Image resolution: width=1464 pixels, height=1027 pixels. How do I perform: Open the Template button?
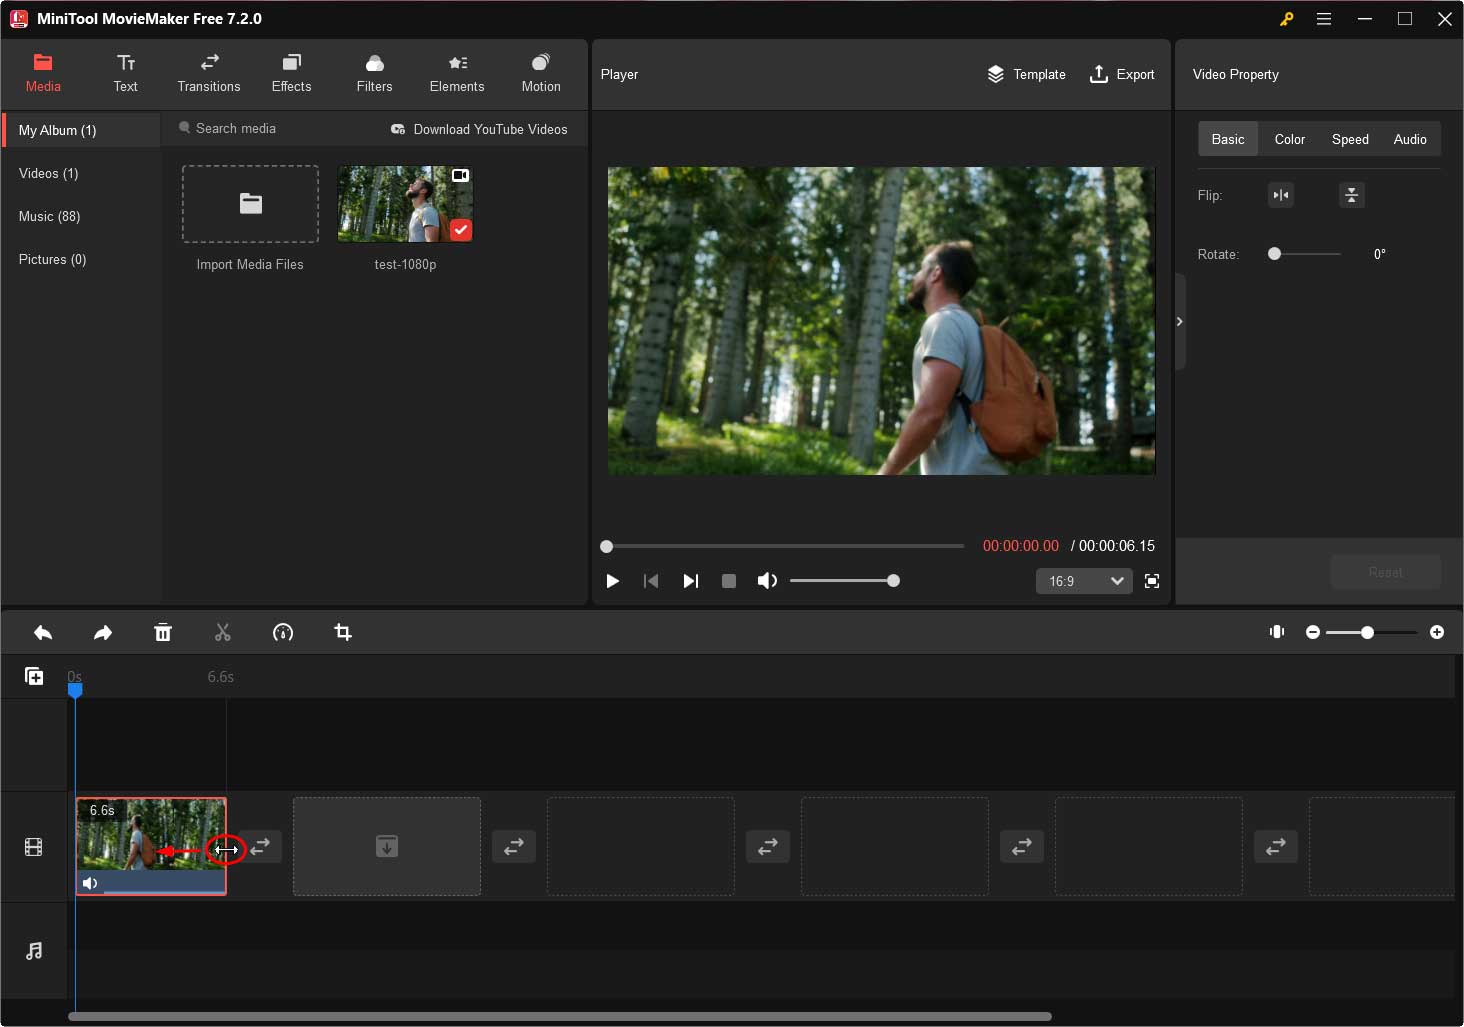coord(1026,74)
